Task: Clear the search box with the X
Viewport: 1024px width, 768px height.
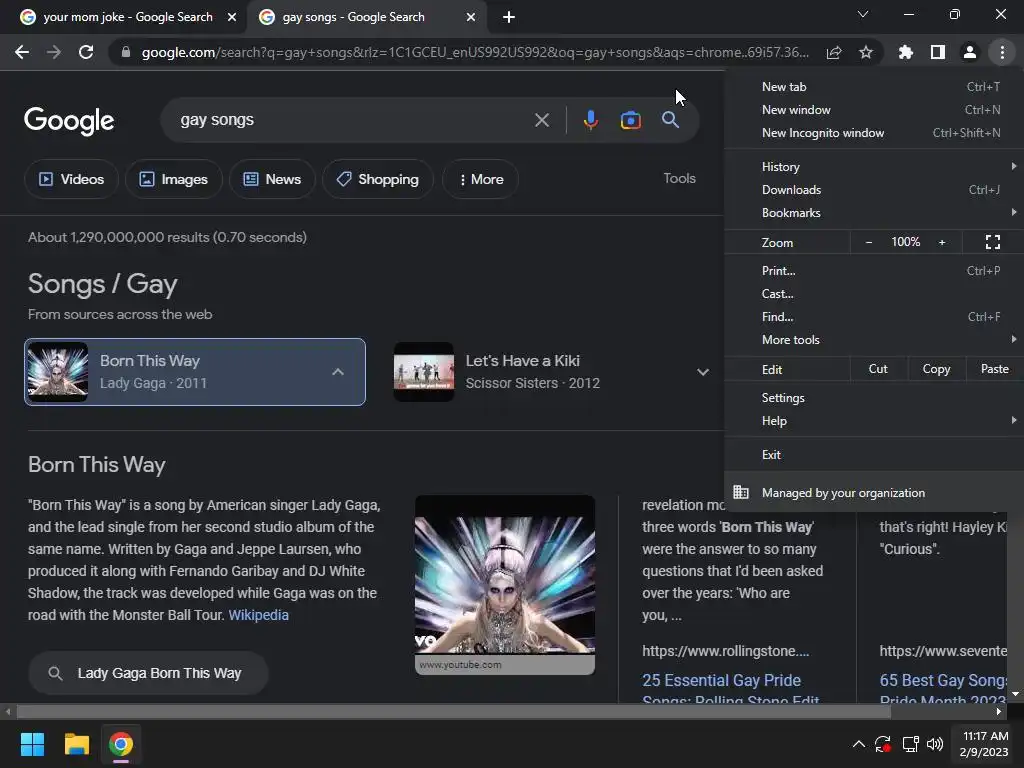Action: pyautogui.click(x=542, y=120)
